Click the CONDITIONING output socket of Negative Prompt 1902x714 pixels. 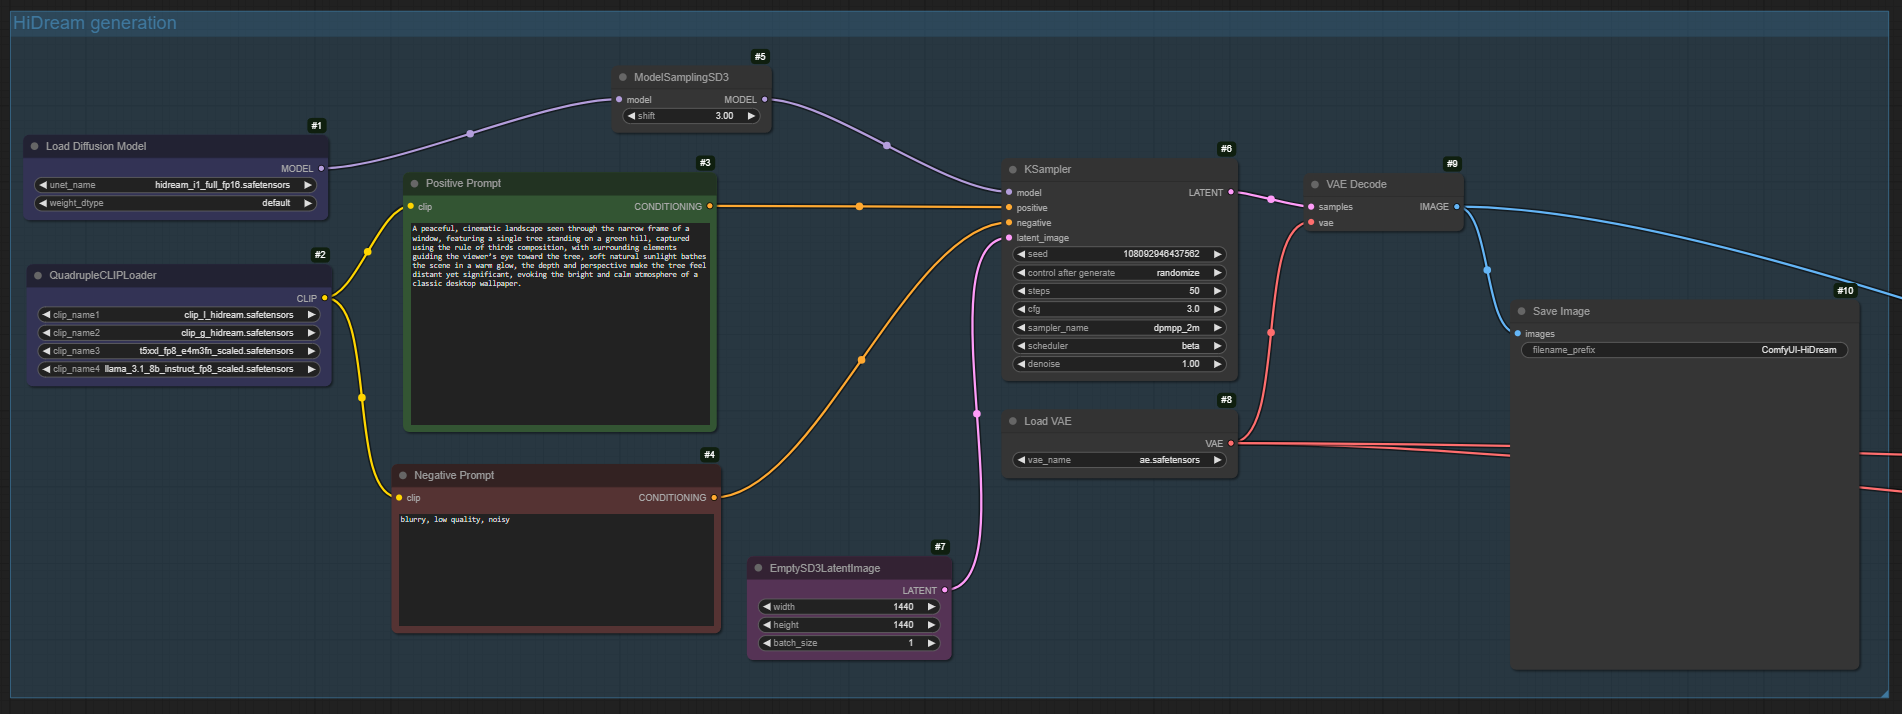coord(714,497)
